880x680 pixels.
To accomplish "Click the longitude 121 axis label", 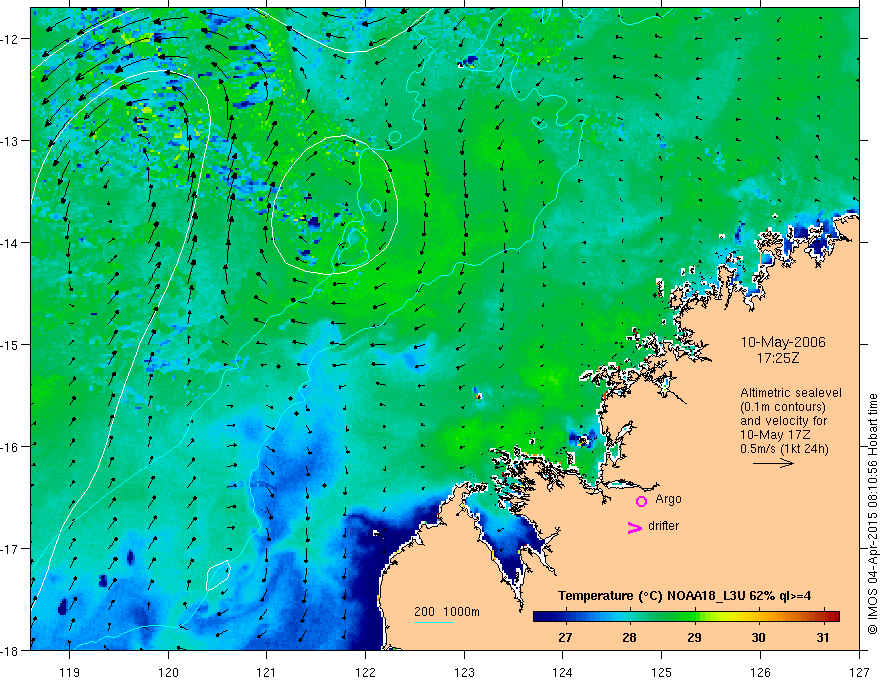I will tap(267, 672).
